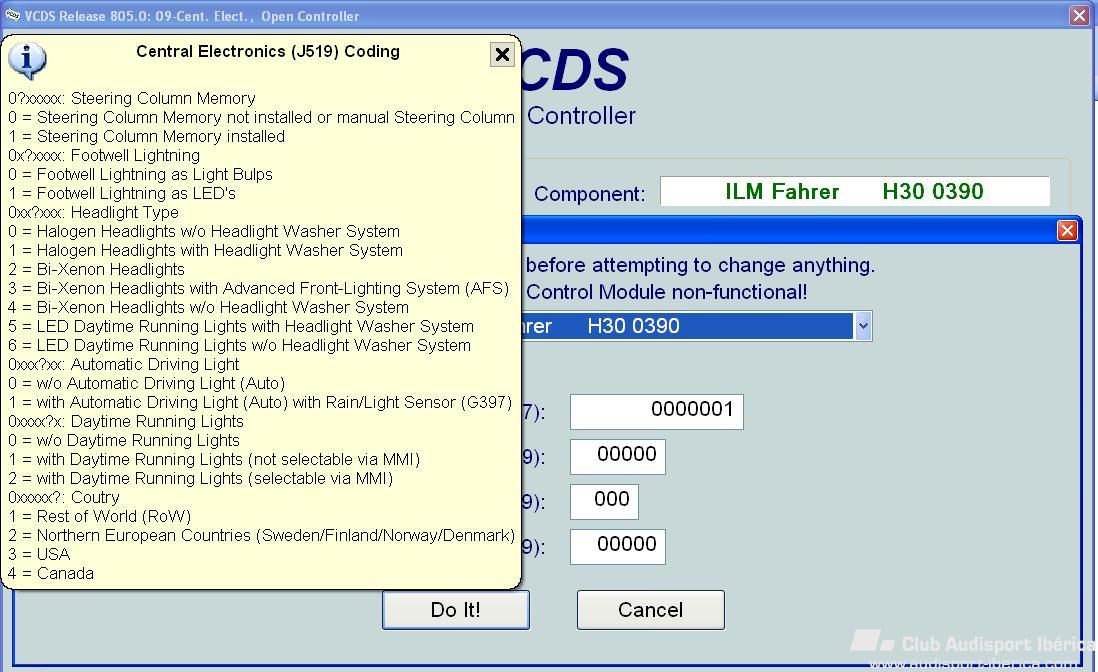Click the coding field showing 0000001
Screen dimensions: 1098x672
click(657, 412)
